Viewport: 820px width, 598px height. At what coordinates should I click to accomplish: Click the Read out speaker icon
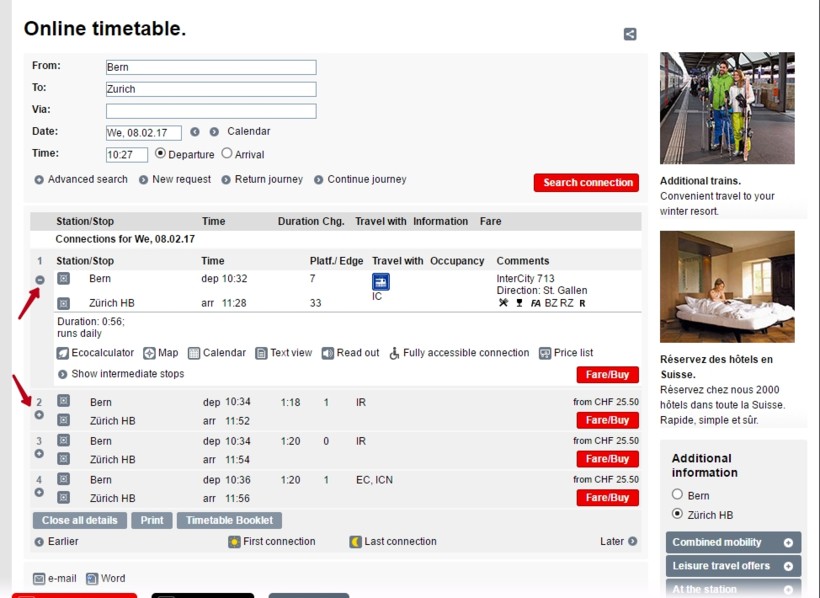(327, 353)
